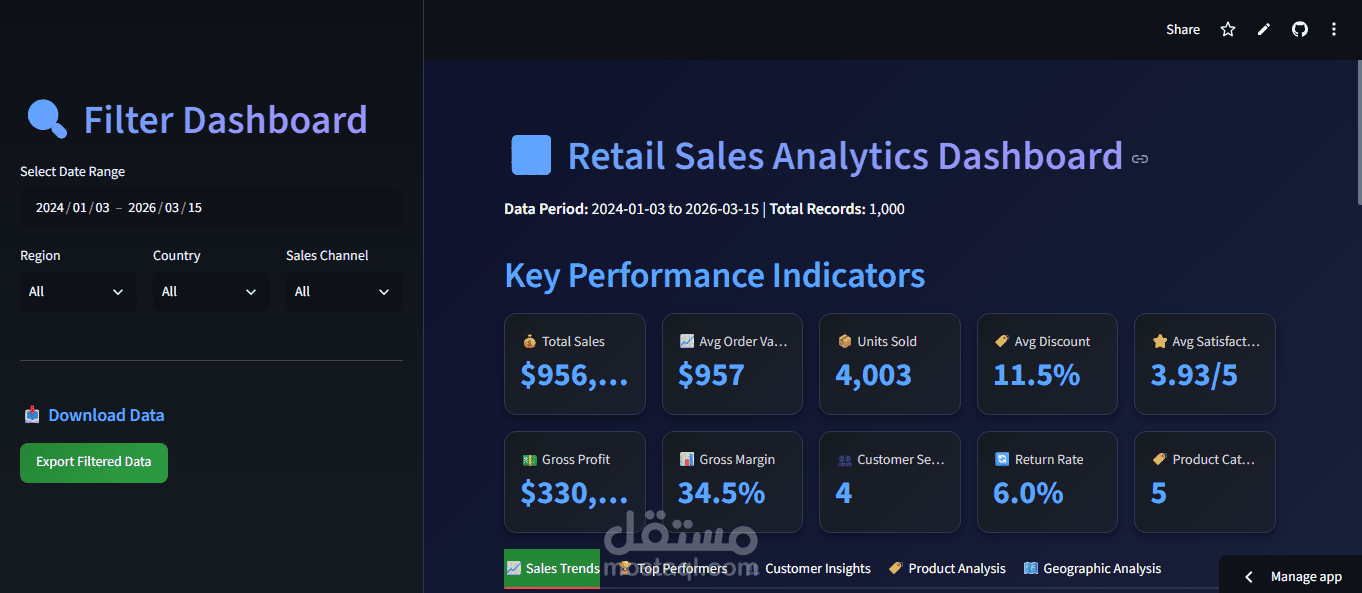The width and height of the screenshot is (1362, 593).
Task: Click the Key Performance Indicators heading
Action: pos(715,275)
